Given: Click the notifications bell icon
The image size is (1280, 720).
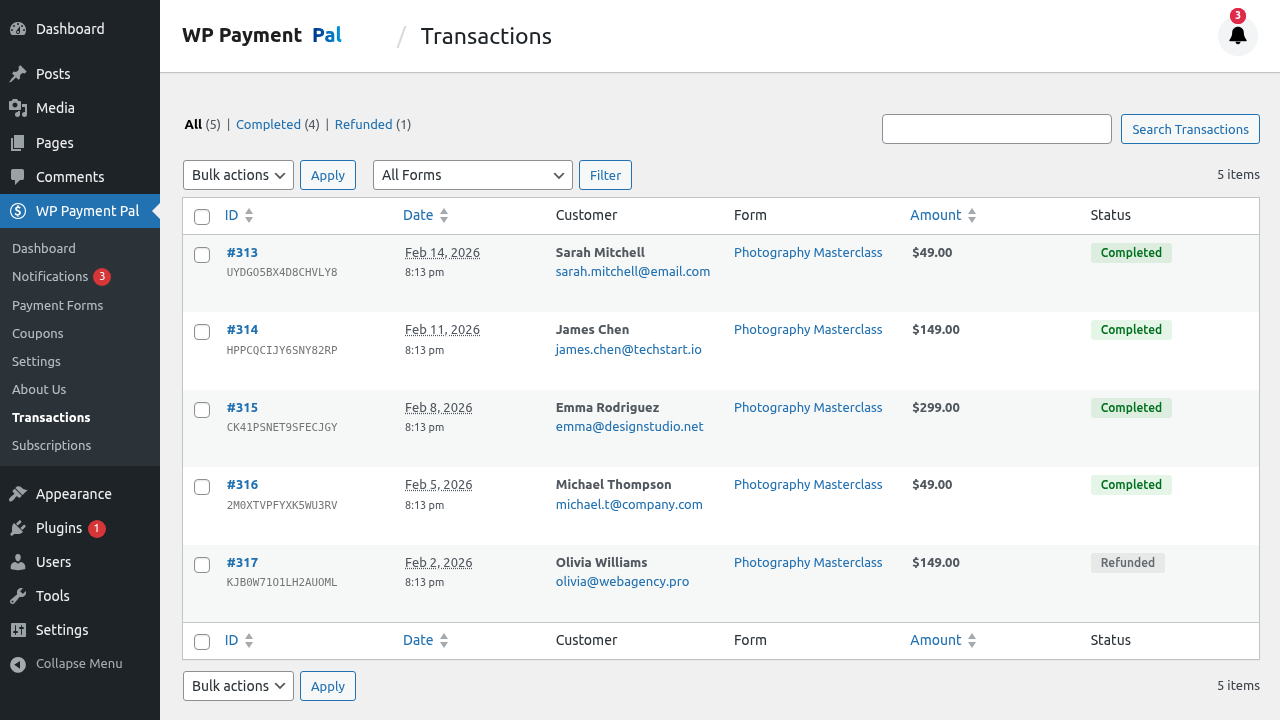Looking at the screenshot, I should tap(1237, 35).
